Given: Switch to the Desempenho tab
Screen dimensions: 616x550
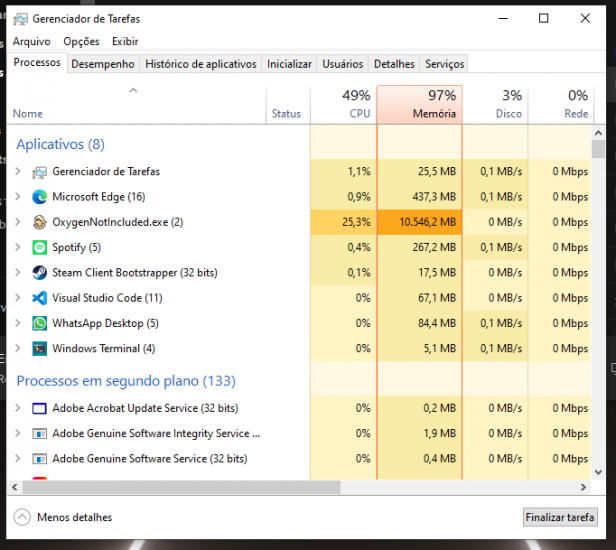Looking at the screenshot, I should click(103, 64).
